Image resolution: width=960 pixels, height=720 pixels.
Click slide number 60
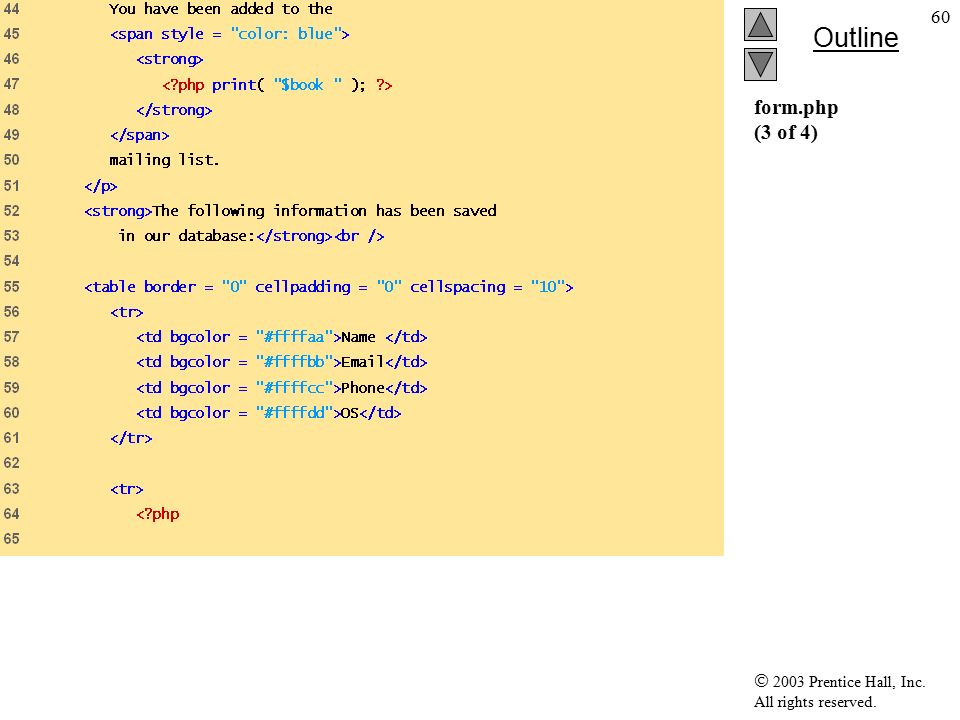[940, 17]
